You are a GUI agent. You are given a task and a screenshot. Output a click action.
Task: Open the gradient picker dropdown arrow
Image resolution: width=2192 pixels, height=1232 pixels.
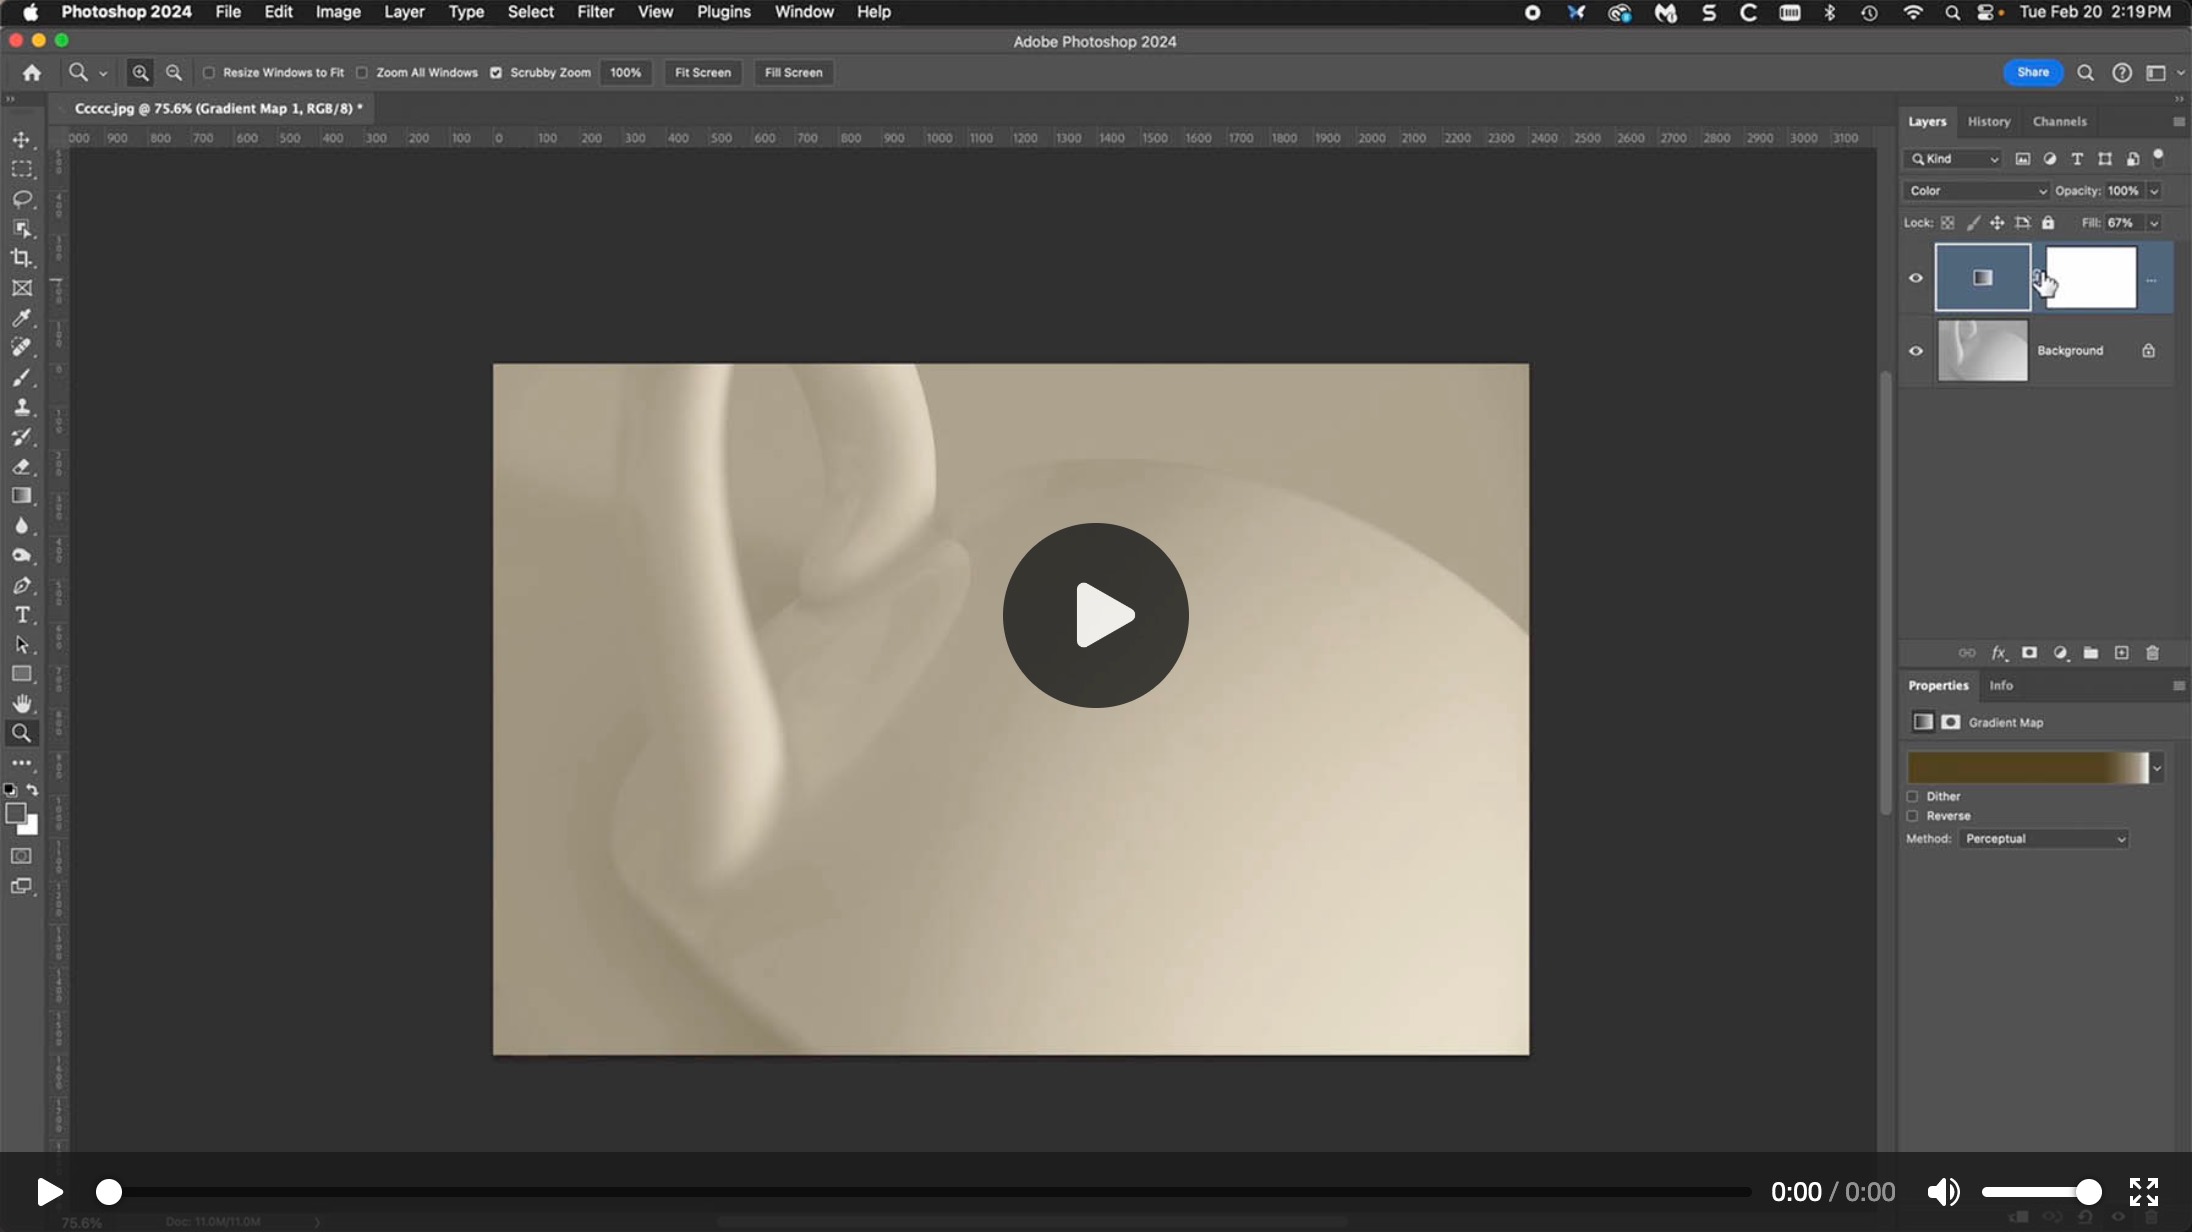2157,768
